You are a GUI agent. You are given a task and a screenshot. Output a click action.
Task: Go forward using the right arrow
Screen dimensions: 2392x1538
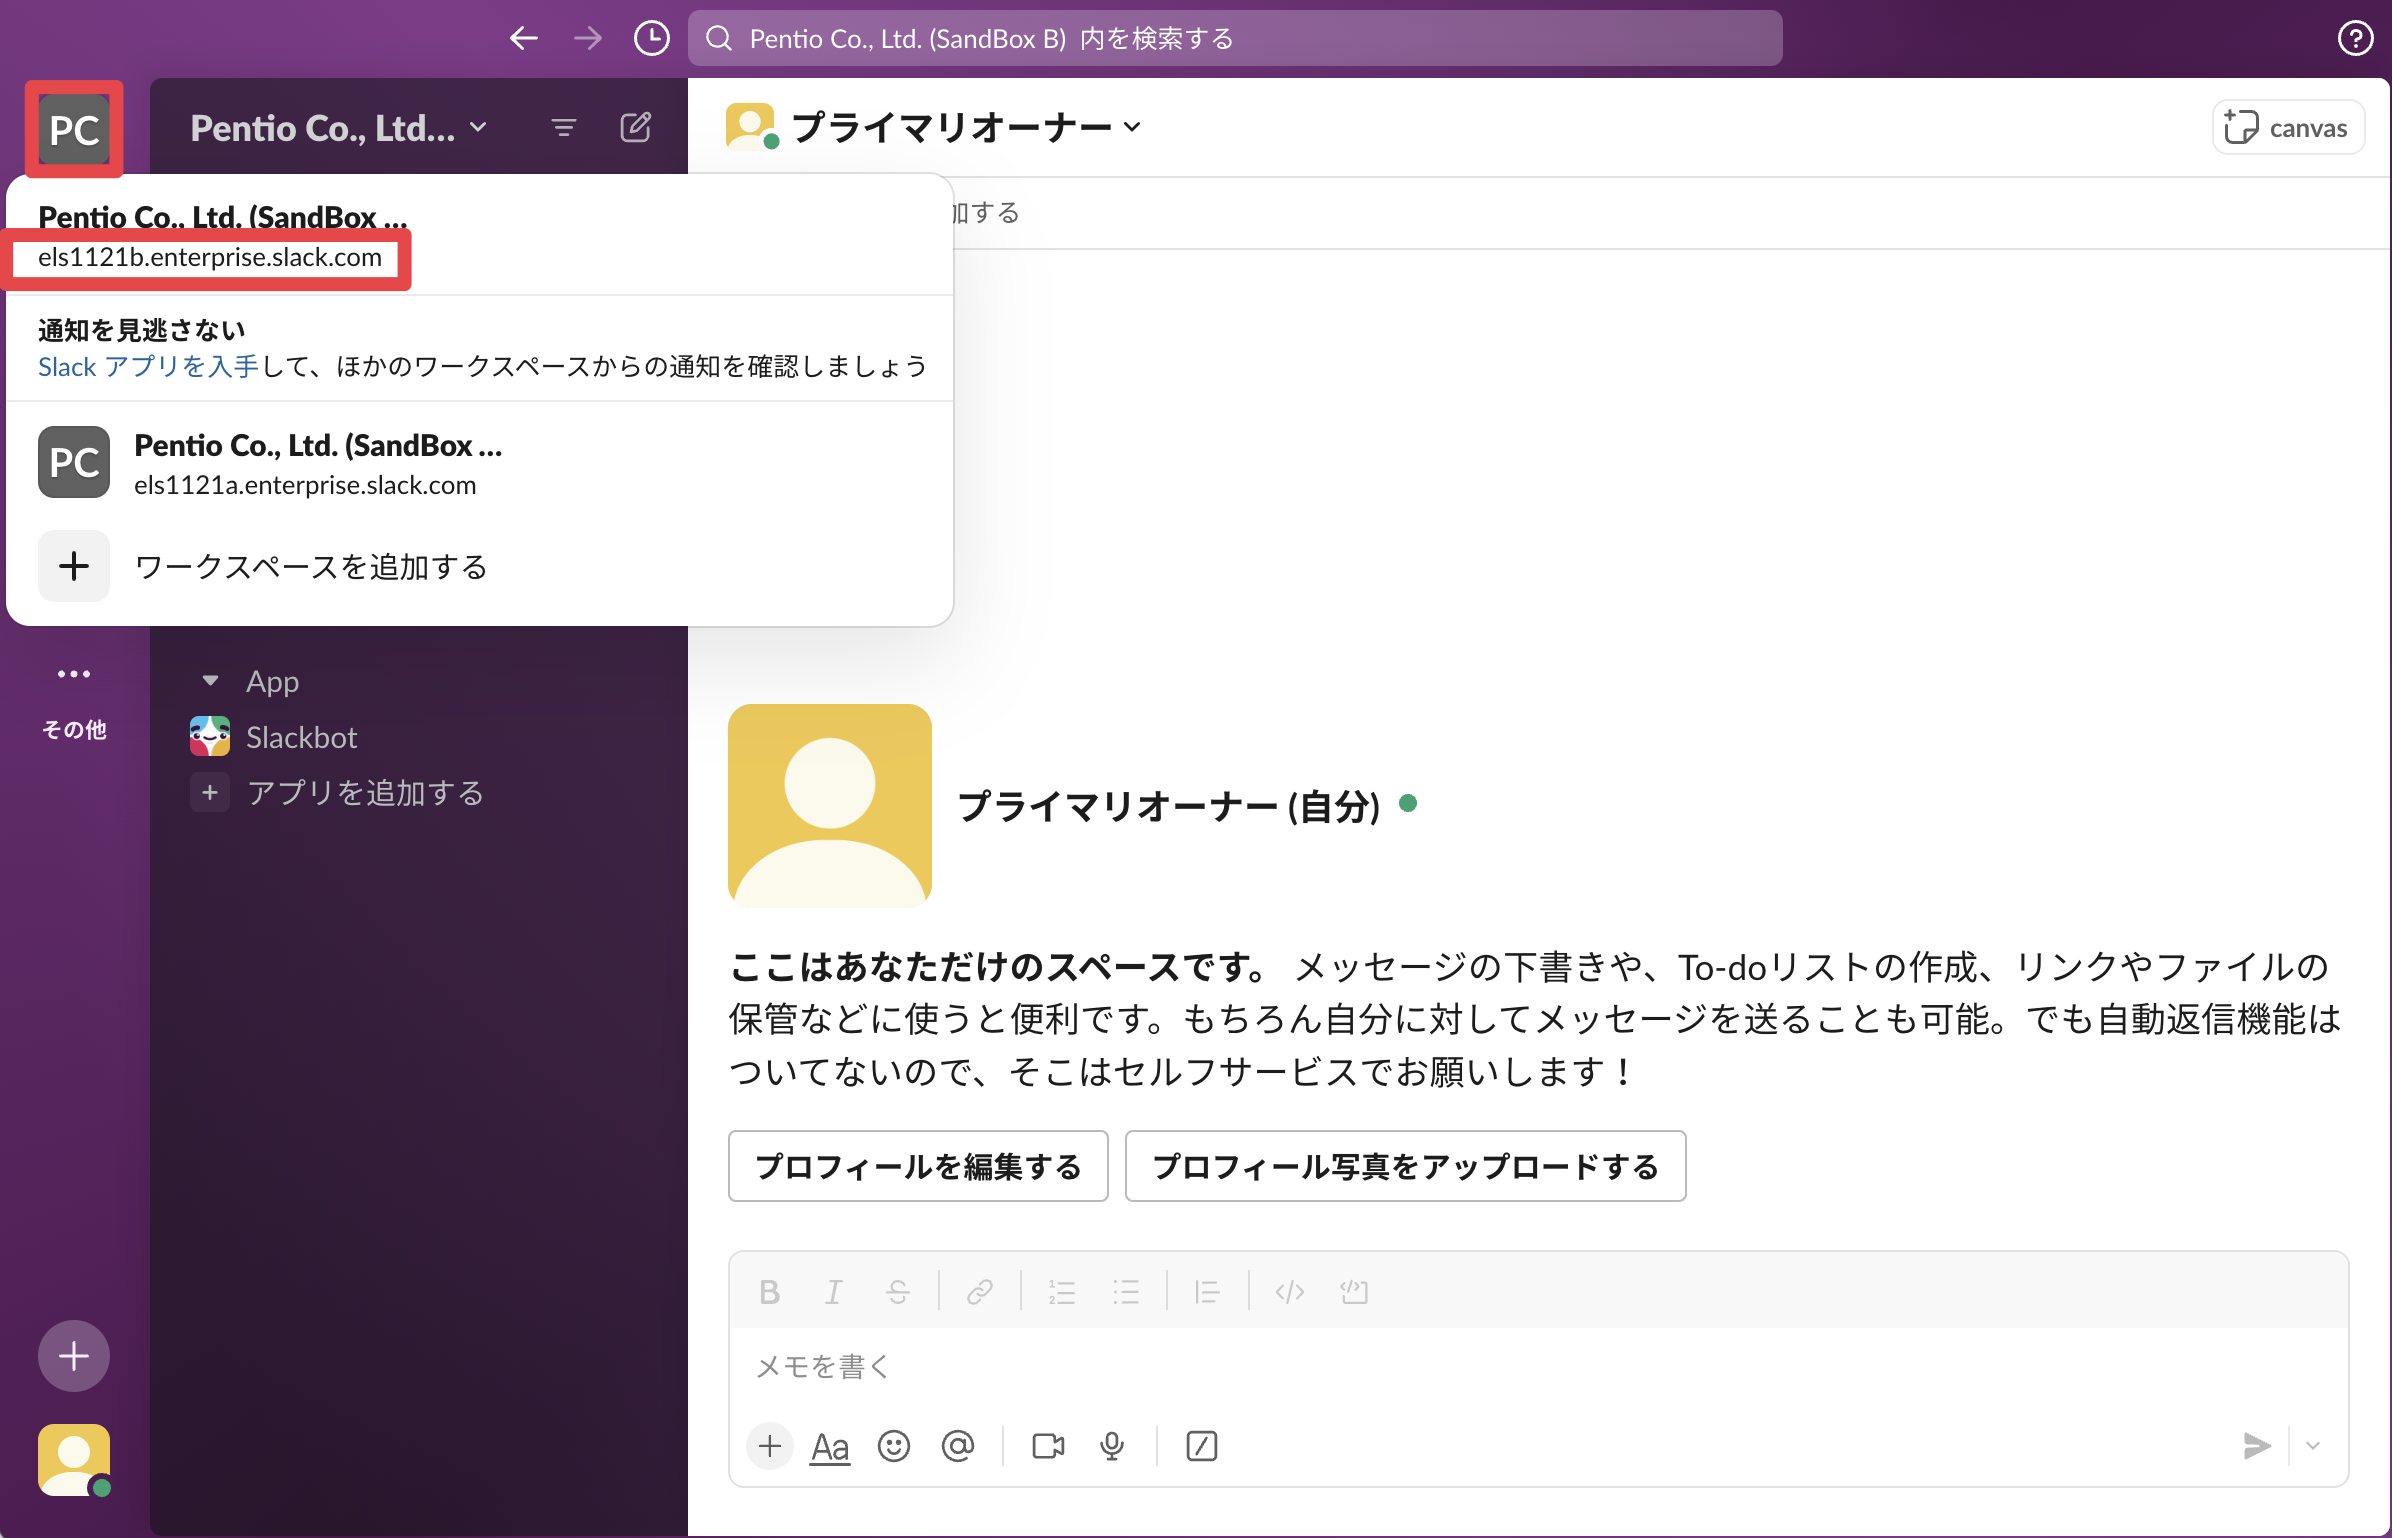point(588,38)
